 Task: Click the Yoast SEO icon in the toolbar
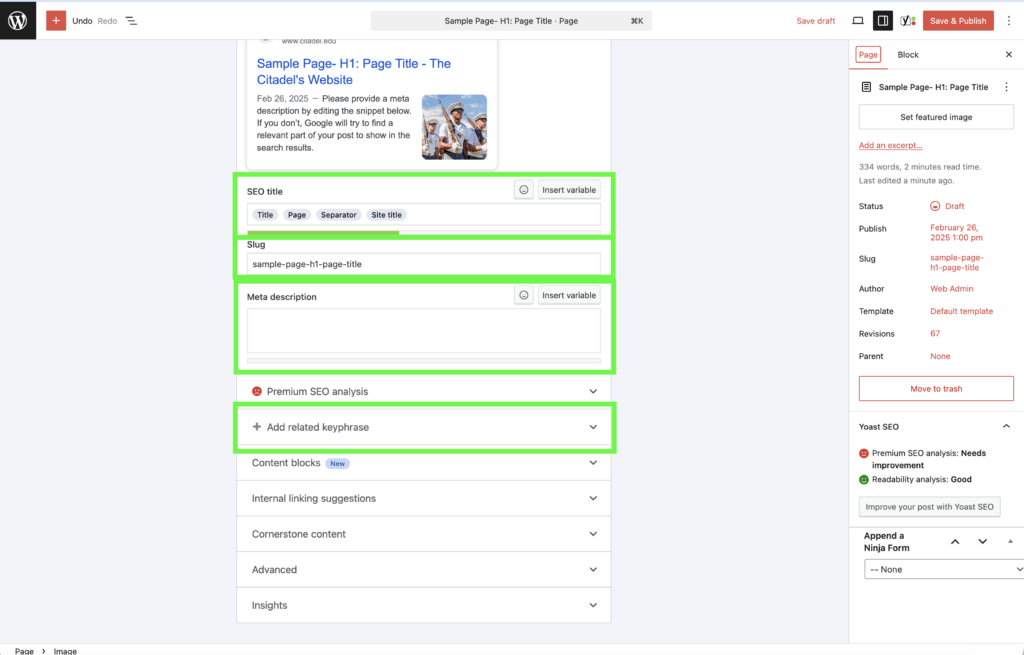point(908,20)
